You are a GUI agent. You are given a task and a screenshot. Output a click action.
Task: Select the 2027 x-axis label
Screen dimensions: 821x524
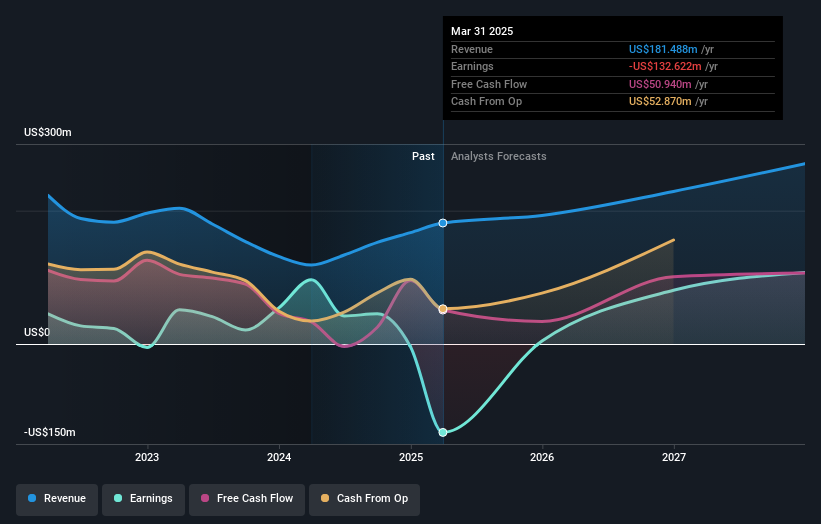coord(674,457)
